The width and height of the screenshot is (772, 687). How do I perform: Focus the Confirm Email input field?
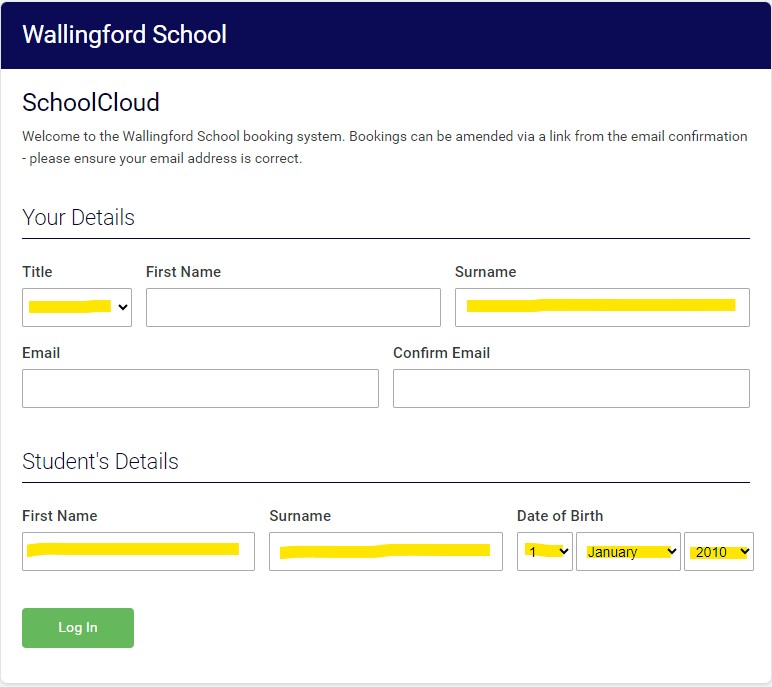click(x=571, y=389)
